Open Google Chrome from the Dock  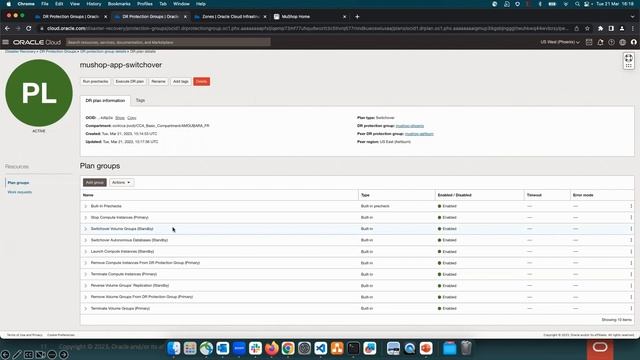click(x=288, y=348)
